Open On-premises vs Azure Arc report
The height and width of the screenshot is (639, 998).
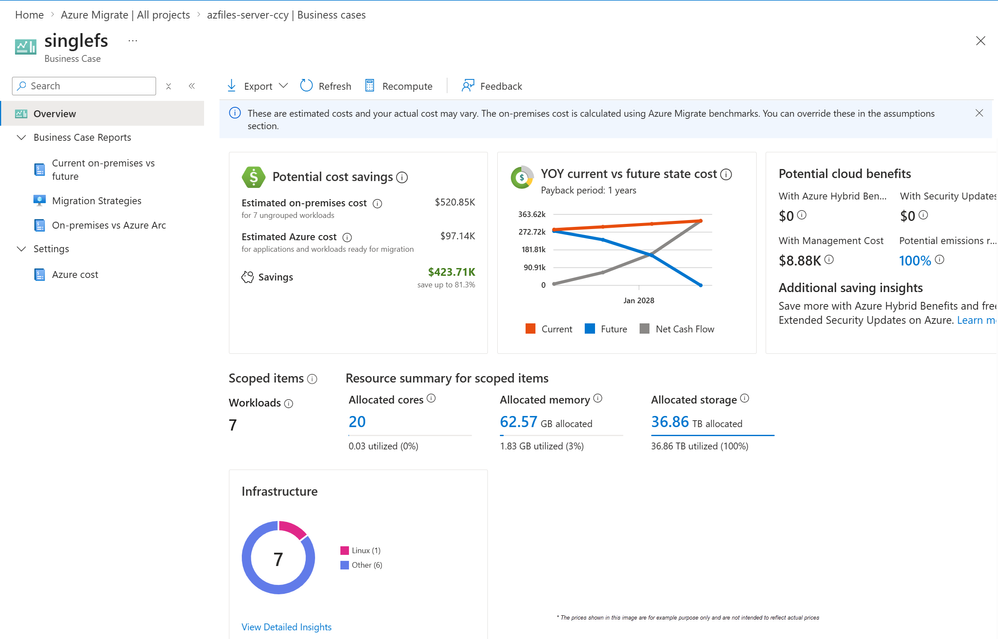108,225
